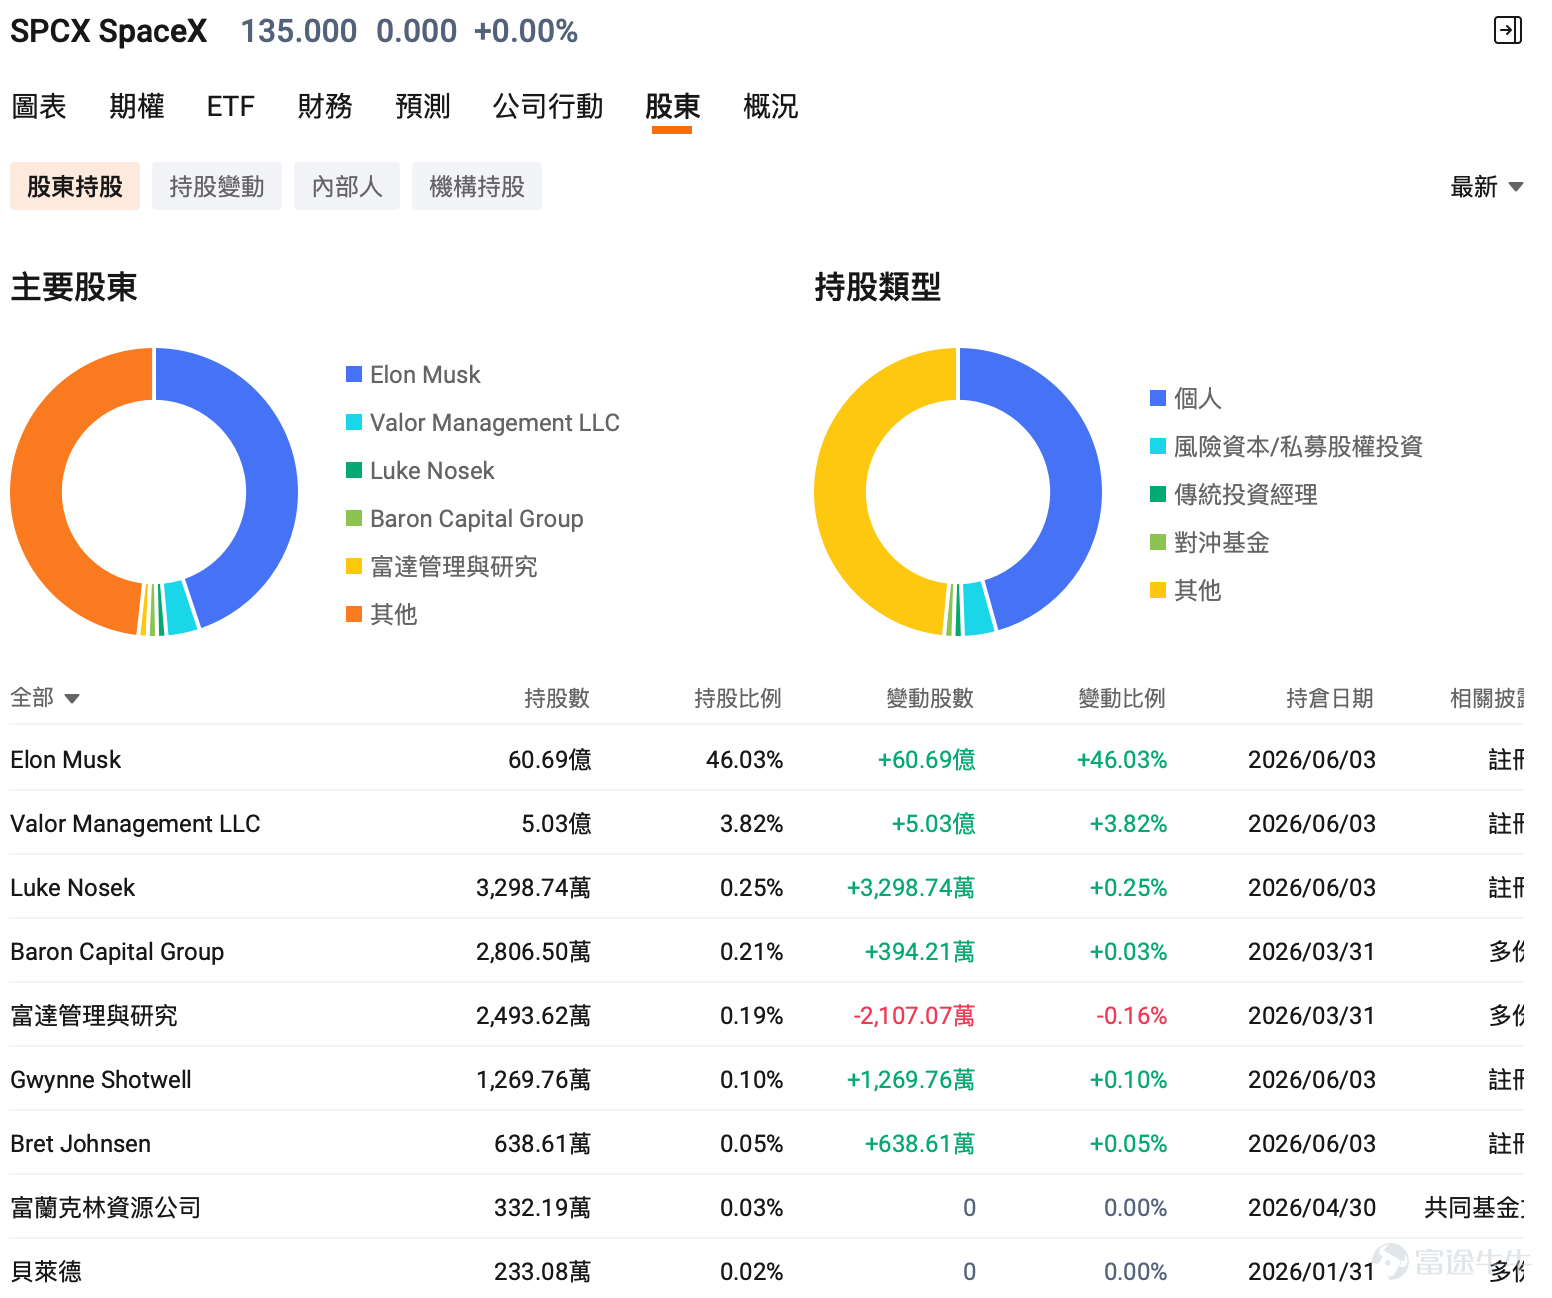Click the 共同基金 disclosure cell
Image resolution: width=1552 pixels, height=1298 pixels.
pyautogui.click(x=1474, y=1208)
